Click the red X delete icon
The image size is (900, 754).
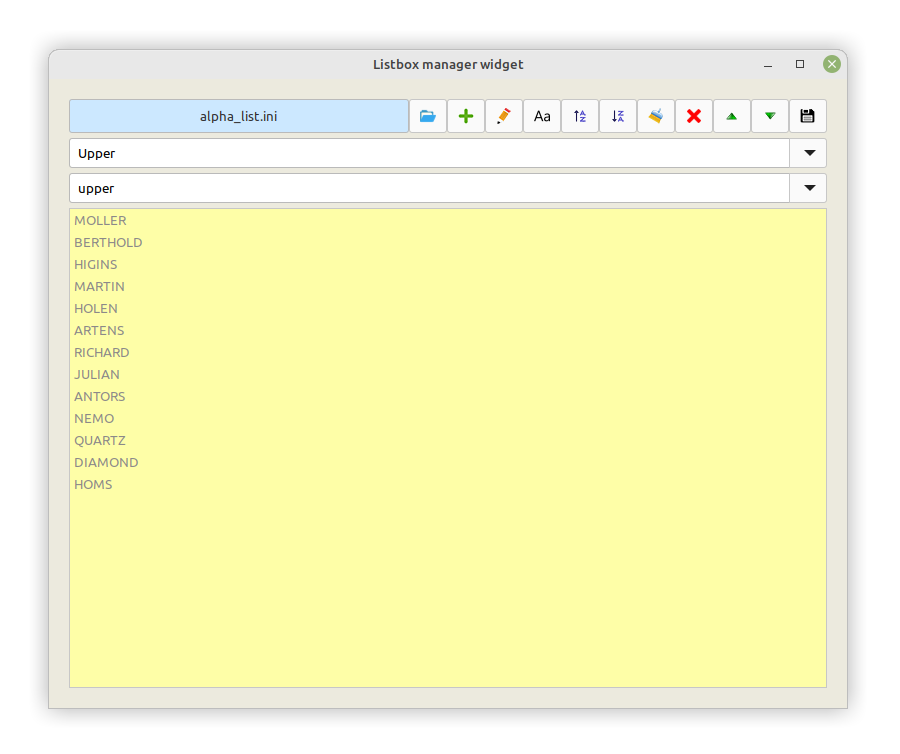694,116
